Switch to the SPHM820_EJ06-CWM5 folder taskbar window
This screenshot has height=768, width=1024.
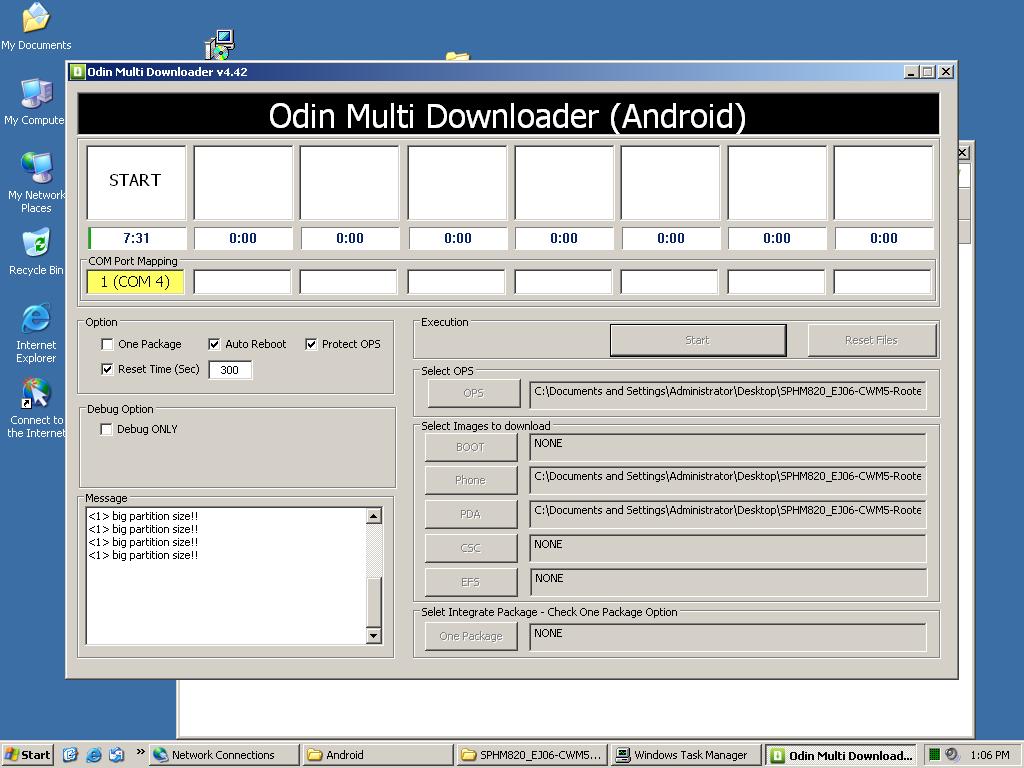coord(532,755)
